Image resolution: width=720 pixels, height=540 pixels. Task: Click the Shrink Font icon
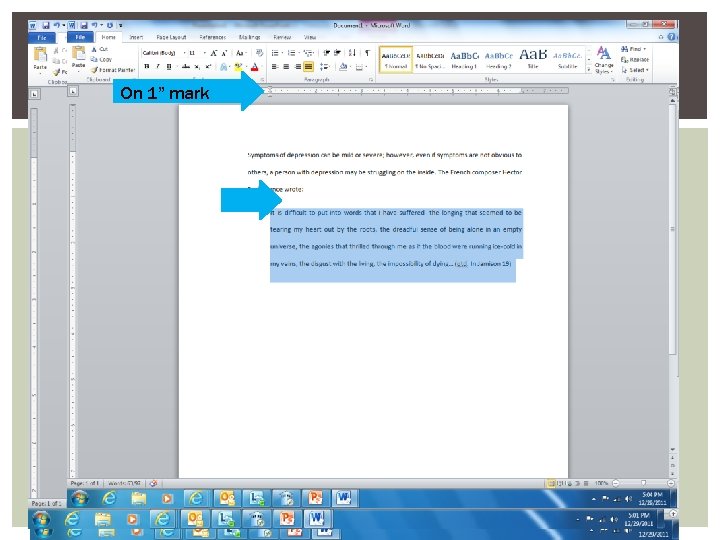[x=224, y=53]
